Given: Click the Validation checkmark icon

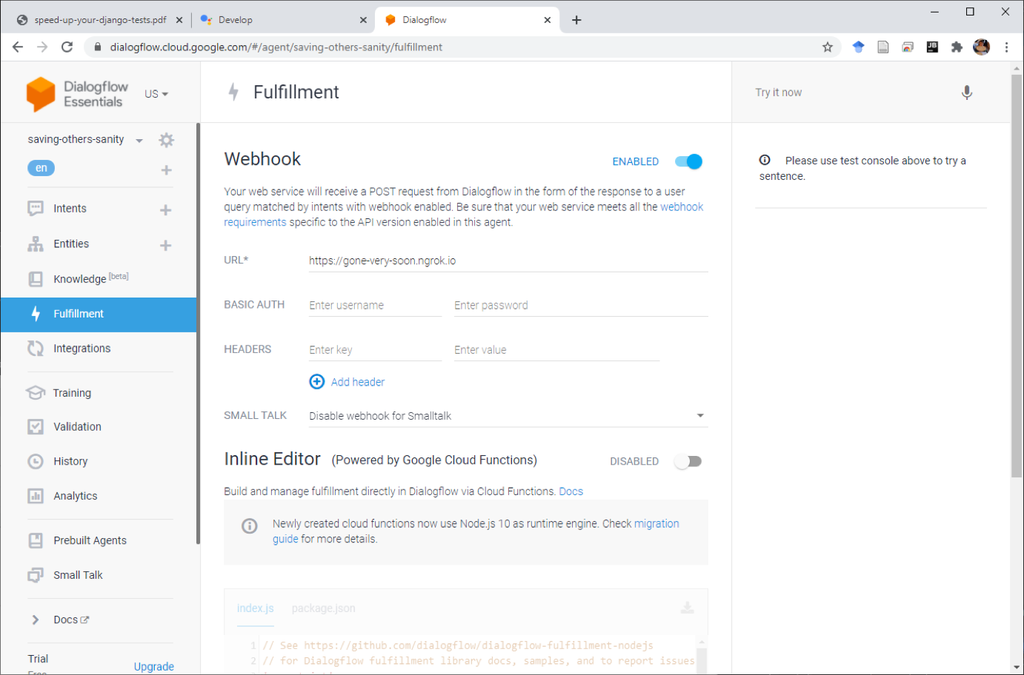Looking at the screenshot, I should coord(35,426).
